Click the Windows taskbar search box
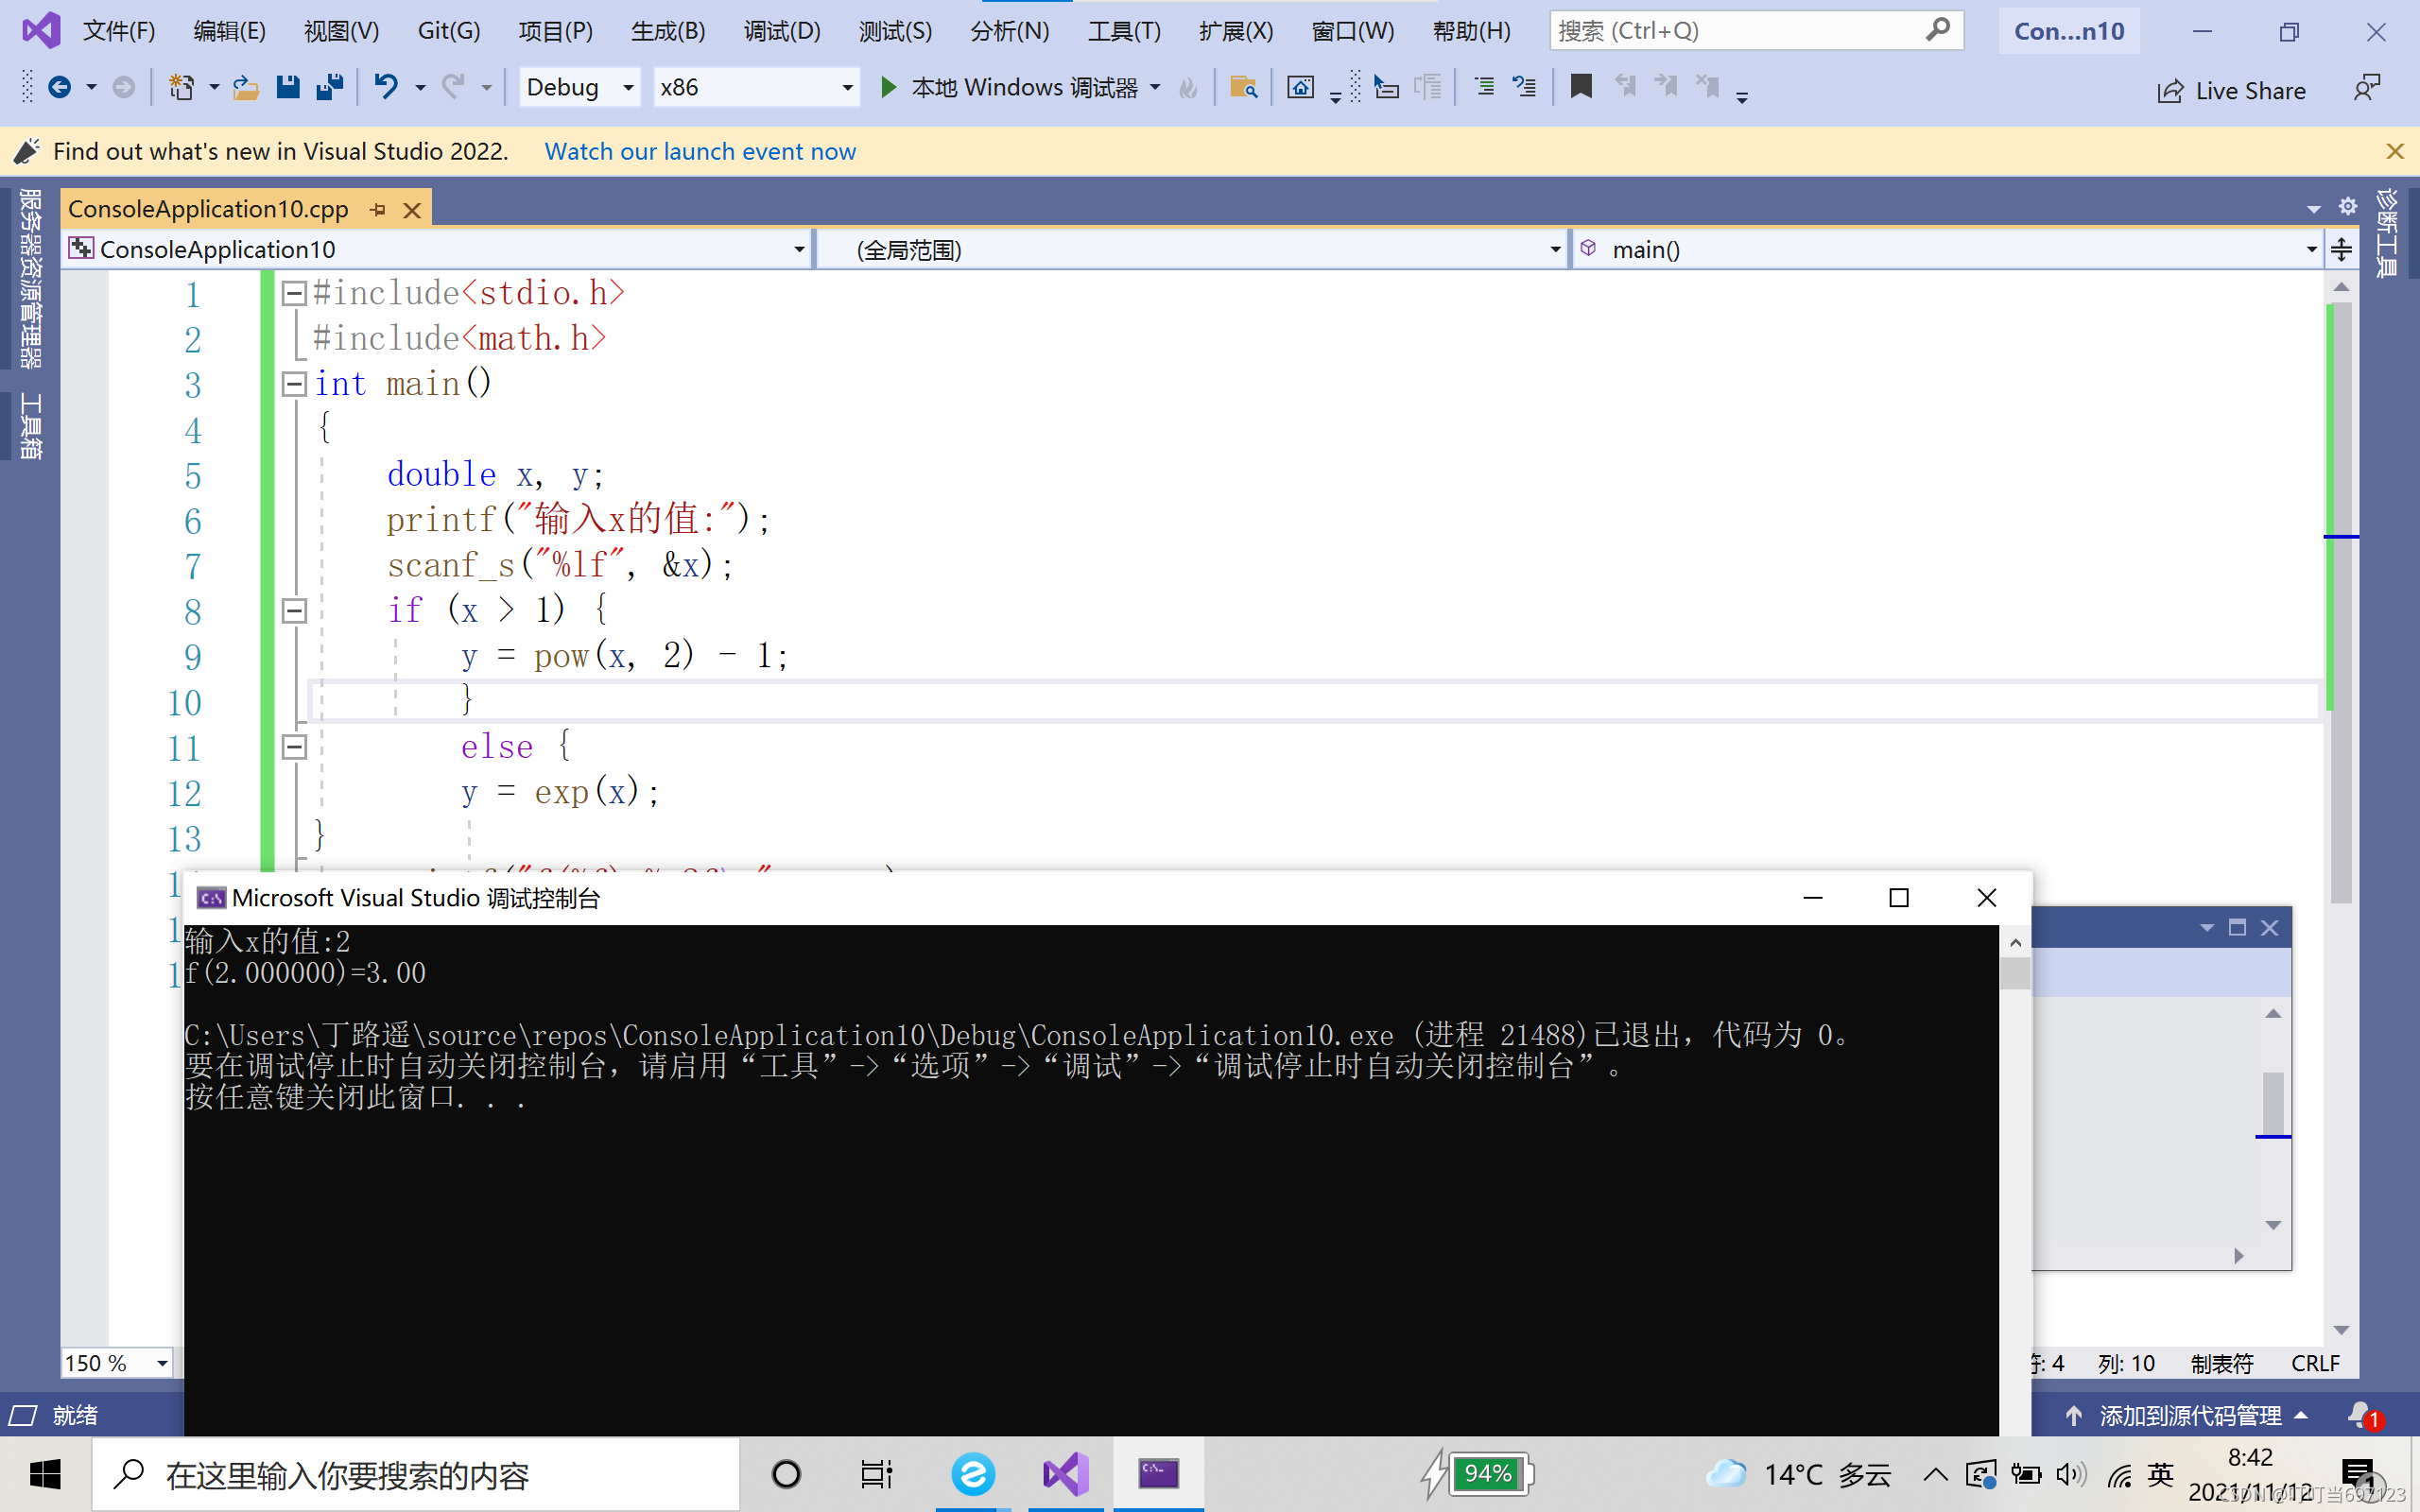Screen dimensions: 2420x1512 [416, 1474]
